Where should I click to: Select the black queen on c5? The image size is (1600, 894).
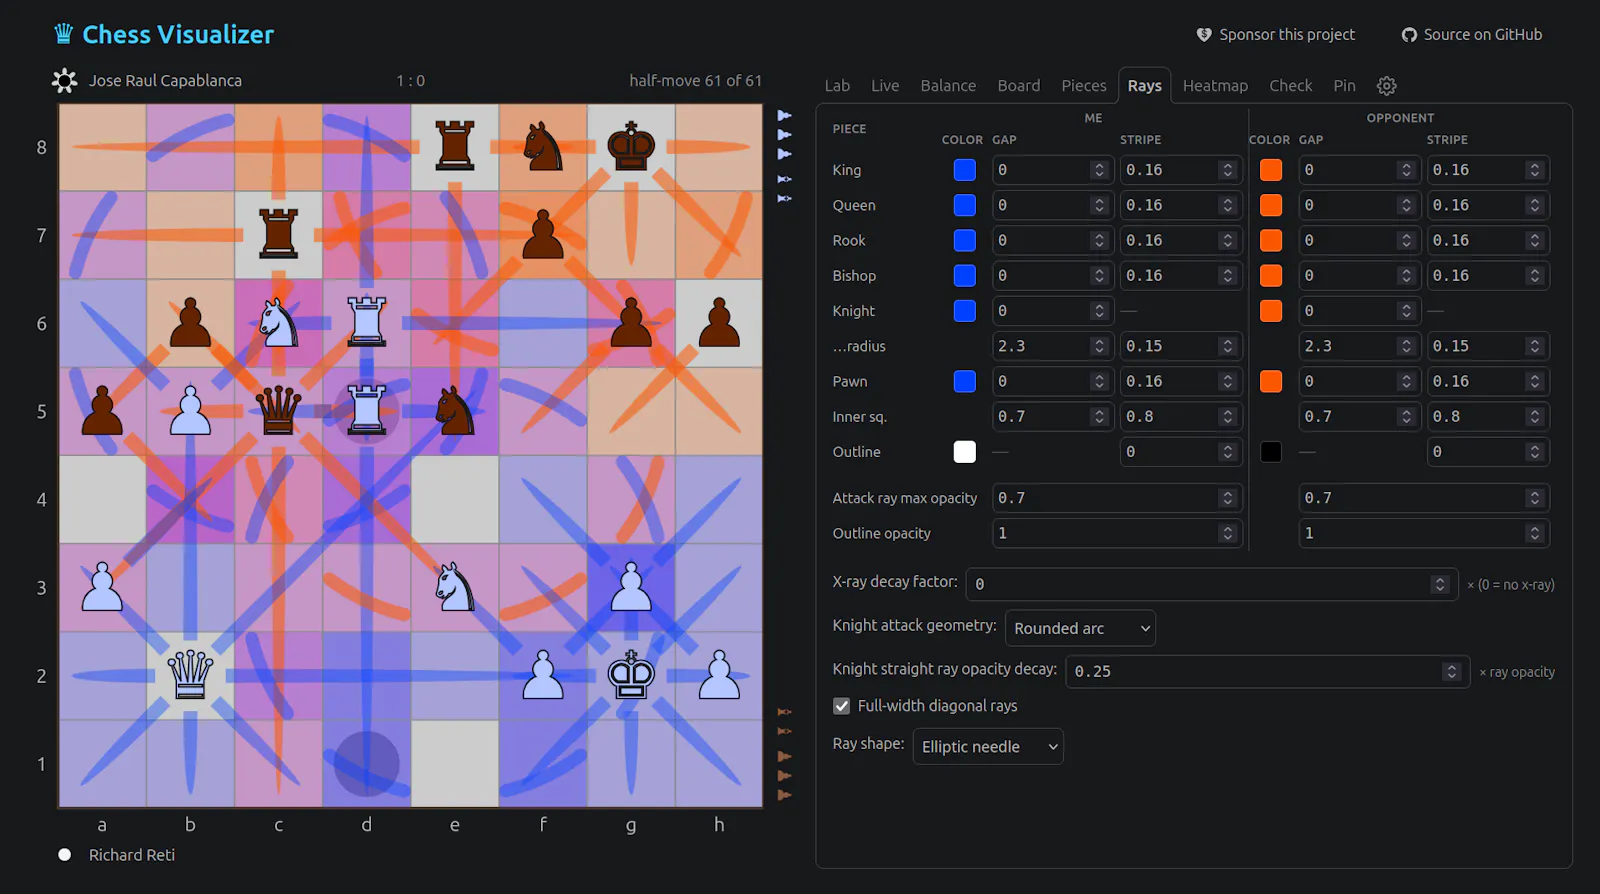[x=279, y=411]
